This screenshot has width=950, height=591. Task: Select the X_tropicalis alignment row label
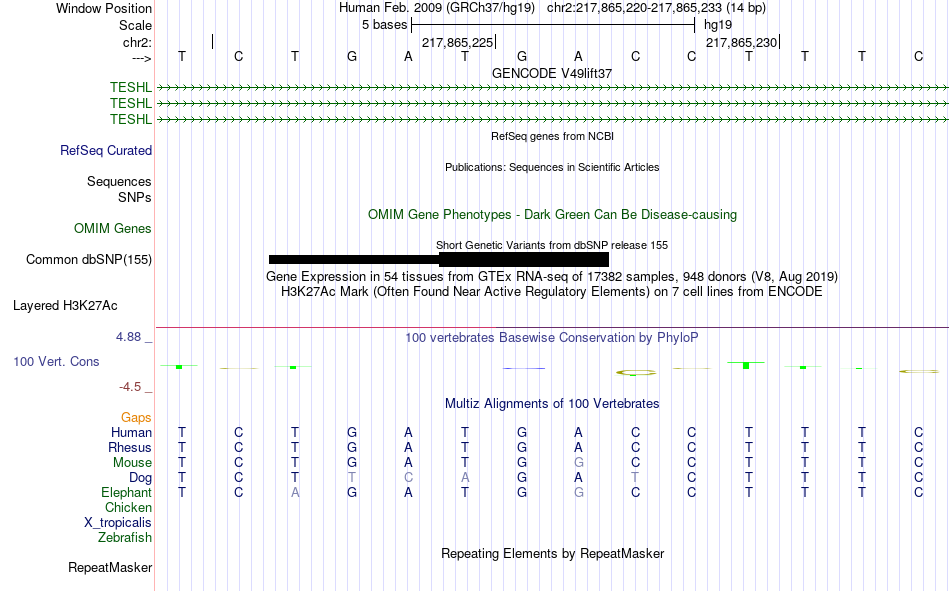pyautogui.click(x=118, y=523)
